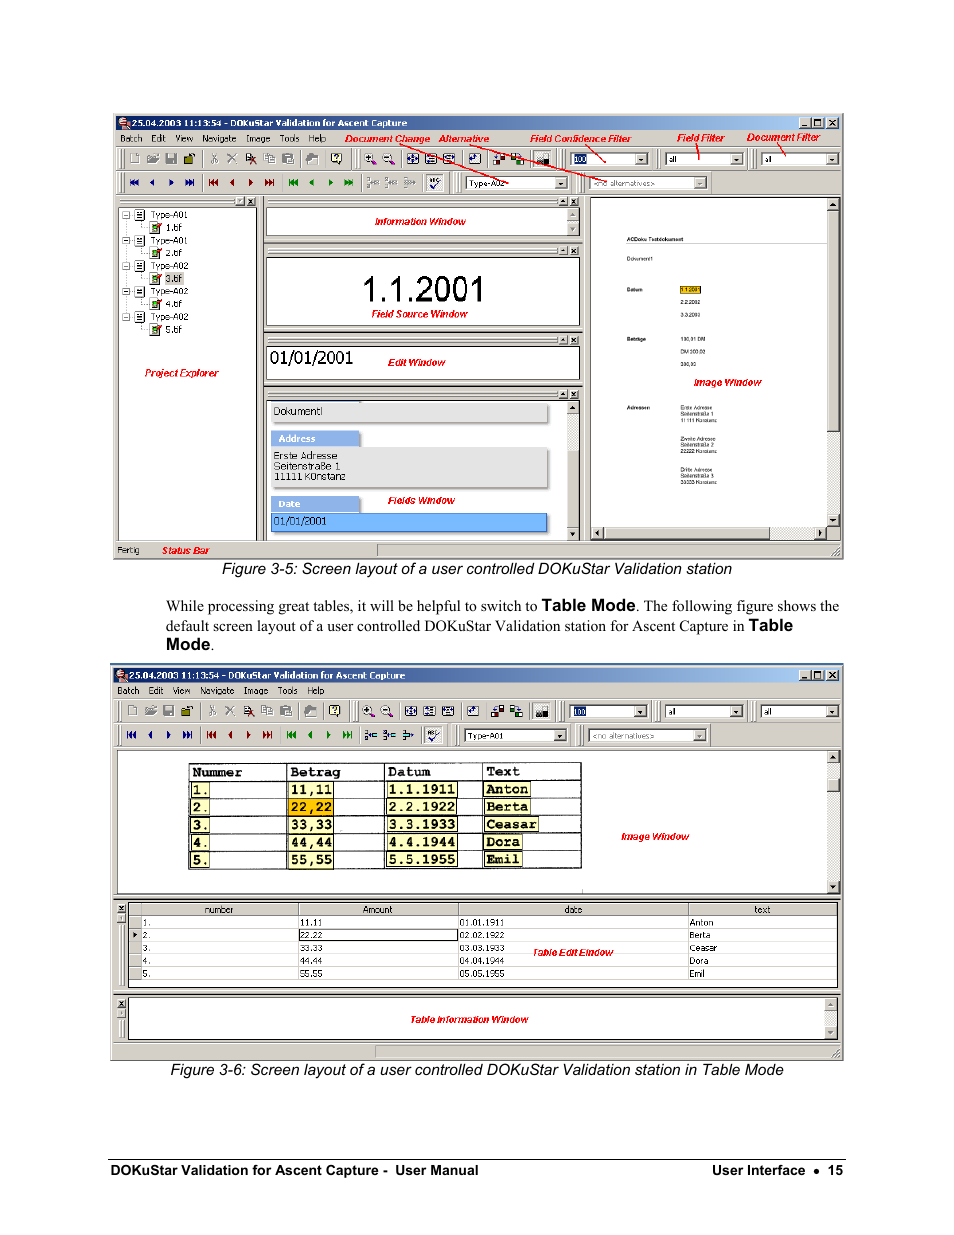Click Zoom in magnifier in Figure 3-5 window

370,159
